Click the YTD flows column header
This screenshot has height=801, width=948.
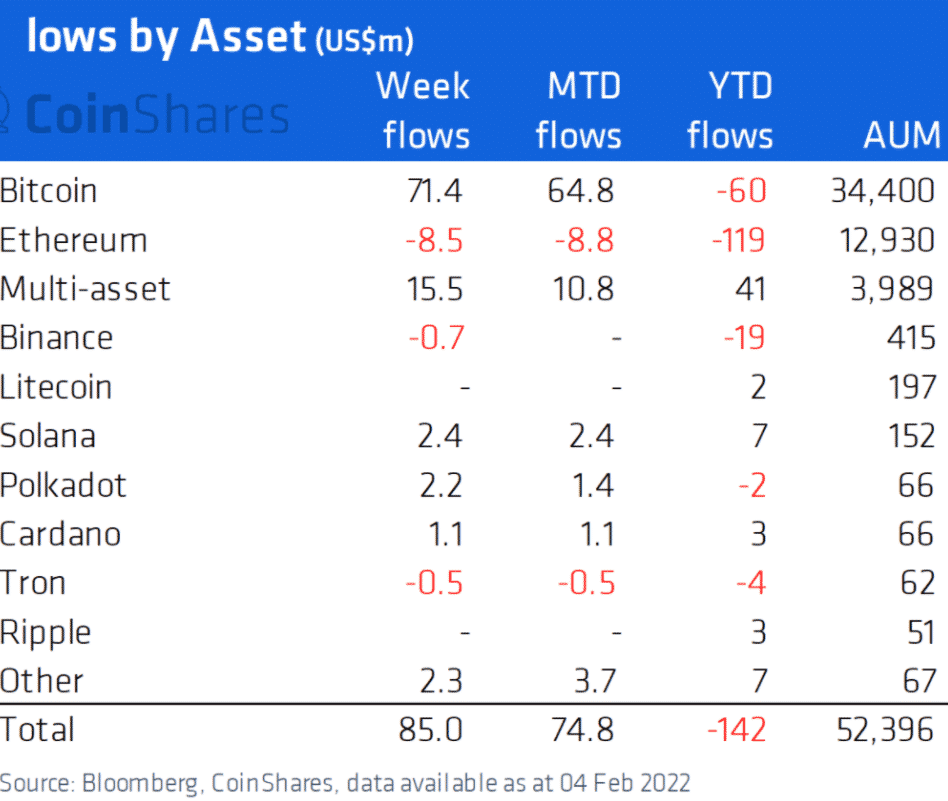click(x=730, y=110)
